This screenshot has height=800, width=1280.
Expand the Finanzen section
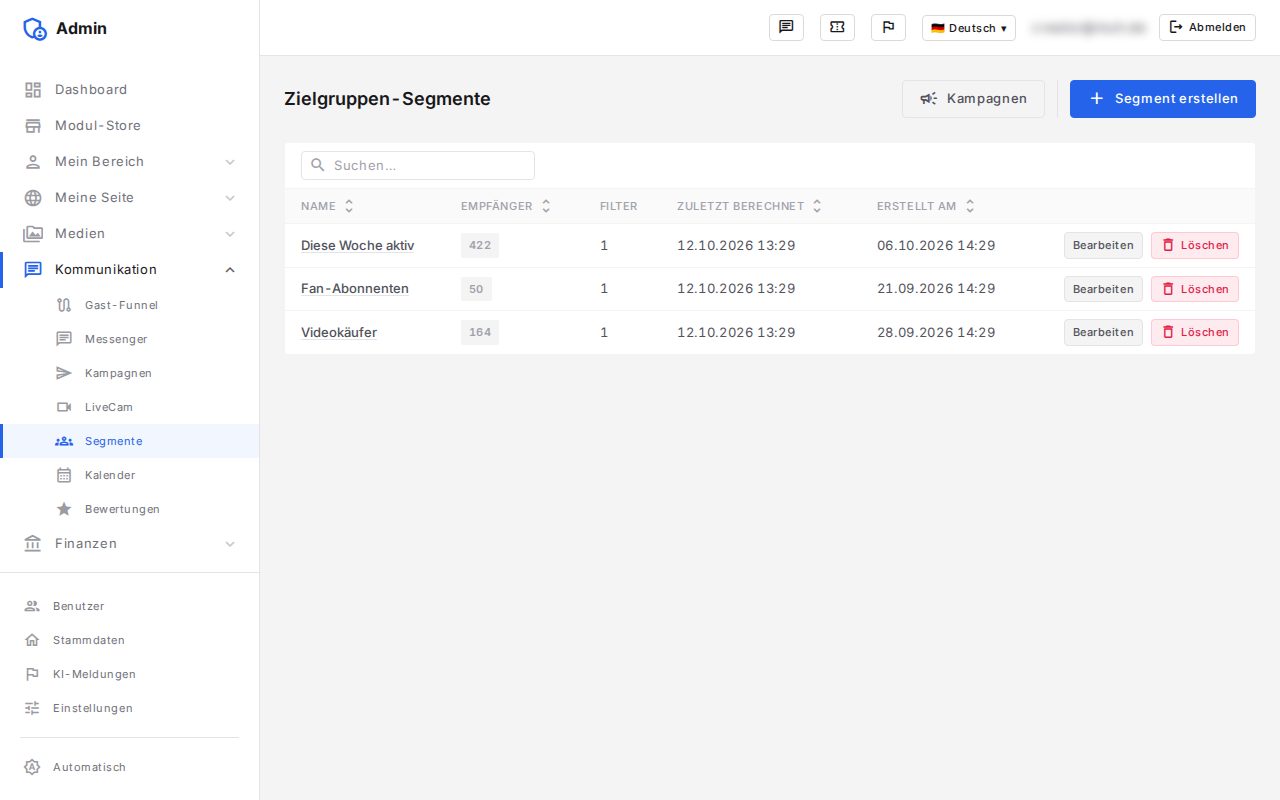pyautogui.click(x=130, y=544)
